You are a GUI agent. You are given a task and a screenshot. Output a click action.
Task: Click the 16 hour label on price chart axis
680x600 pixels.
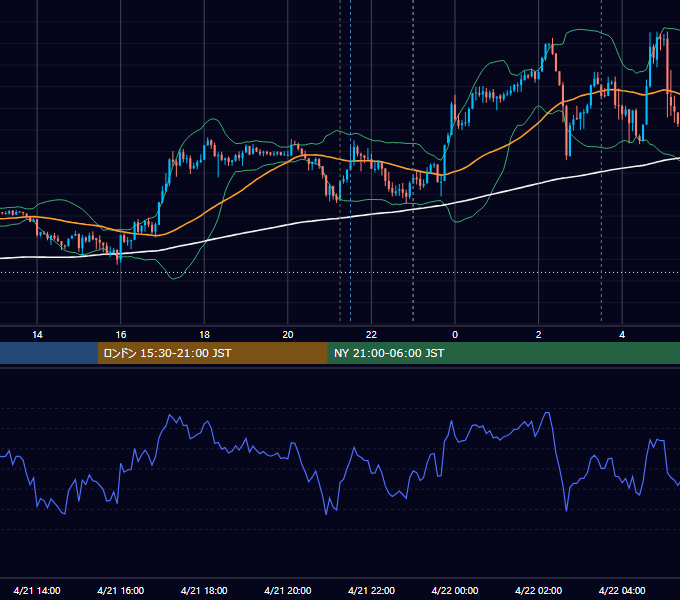pos(121,335)
